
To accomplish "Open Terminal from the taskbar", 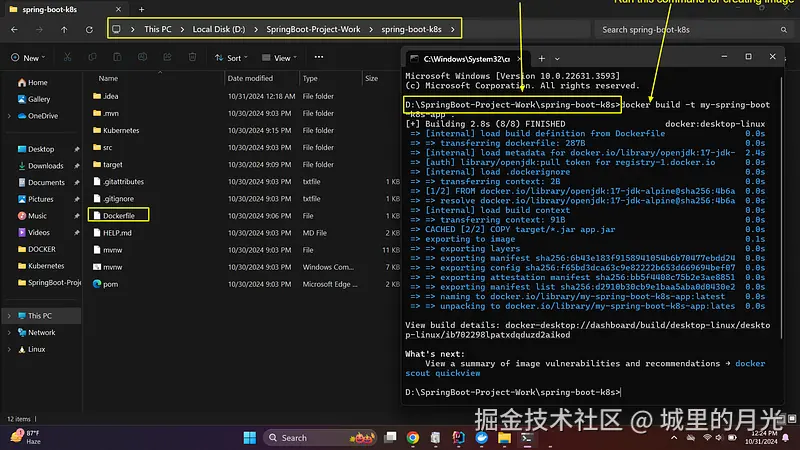I will [x=527, y=438].
